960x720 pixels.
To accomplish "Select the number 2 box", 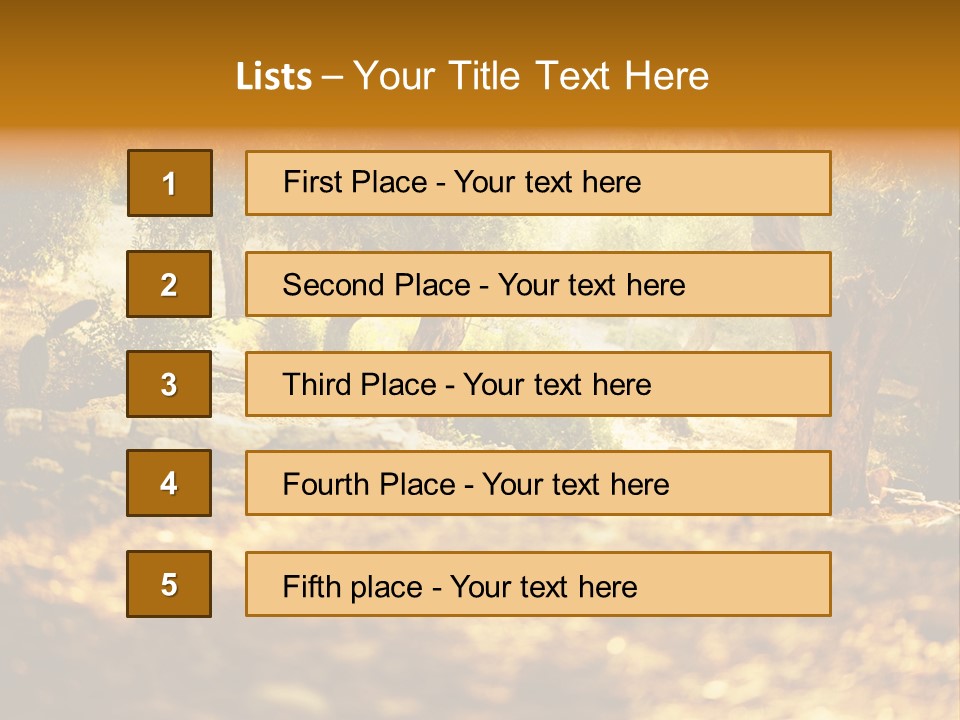I will (170, 284).
